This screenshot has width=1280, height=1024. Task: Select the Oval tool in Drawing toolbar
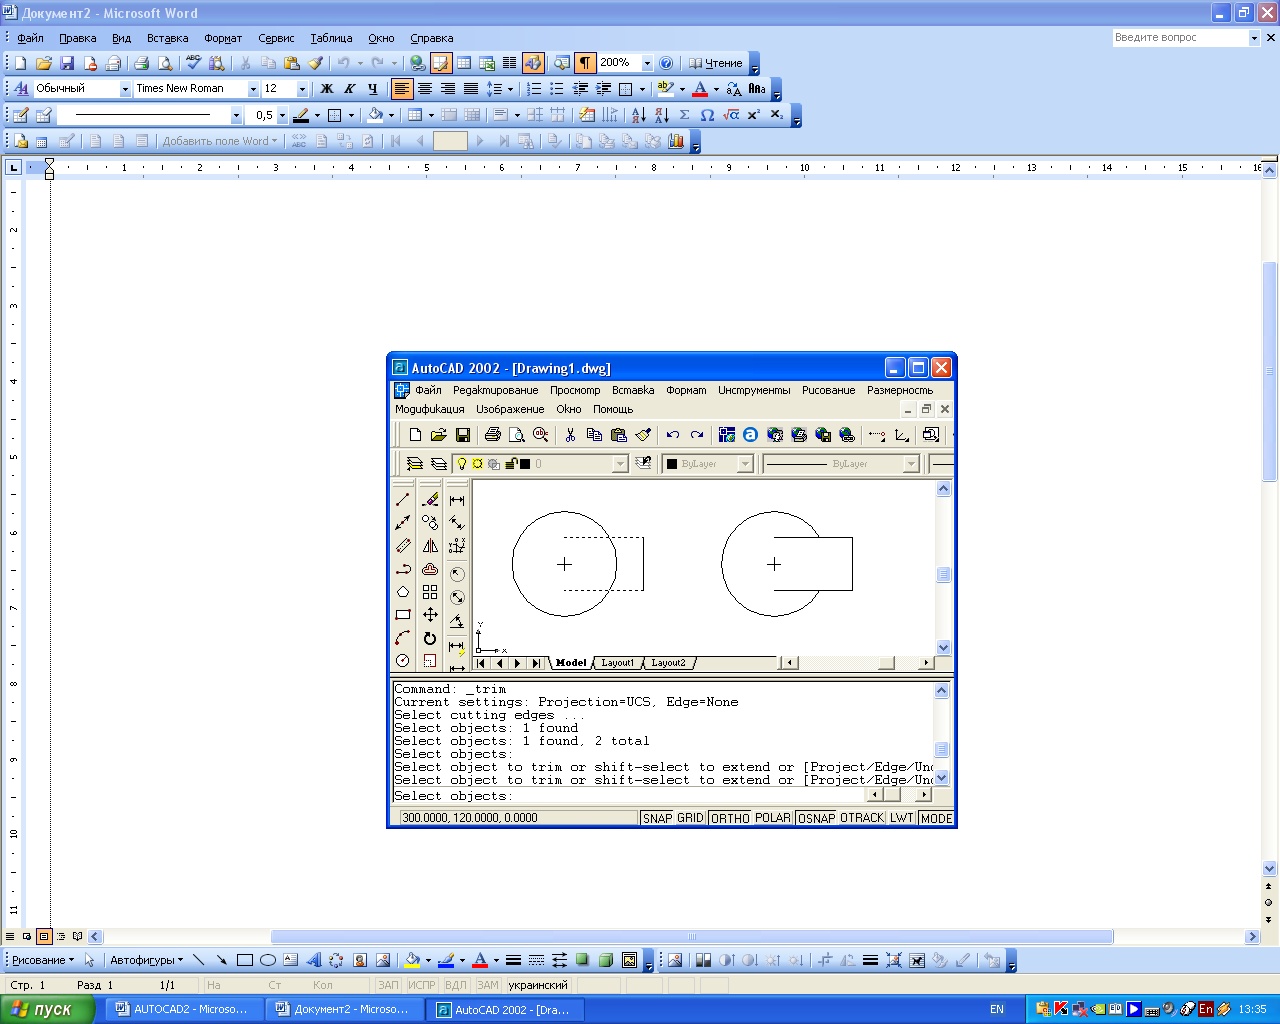(267, 960)
